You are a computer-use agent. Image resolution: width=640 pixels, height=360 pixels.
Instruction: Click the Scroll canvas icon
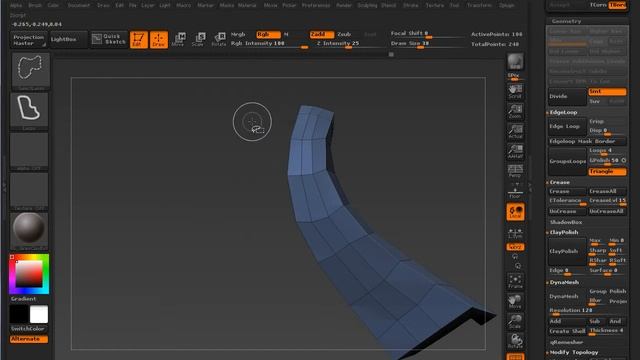(515, 91)
